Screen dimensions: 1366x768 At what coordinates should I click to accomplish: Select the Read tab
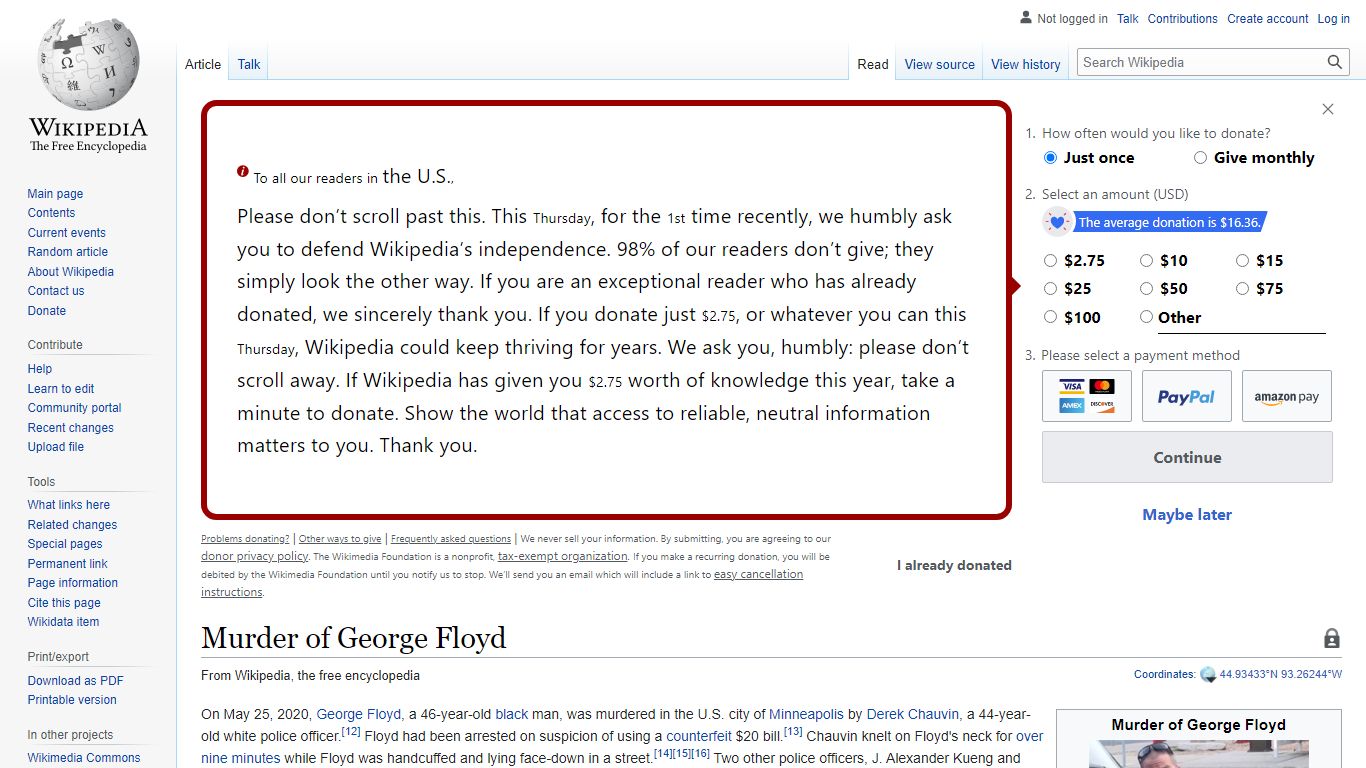[x=872, y=64]
